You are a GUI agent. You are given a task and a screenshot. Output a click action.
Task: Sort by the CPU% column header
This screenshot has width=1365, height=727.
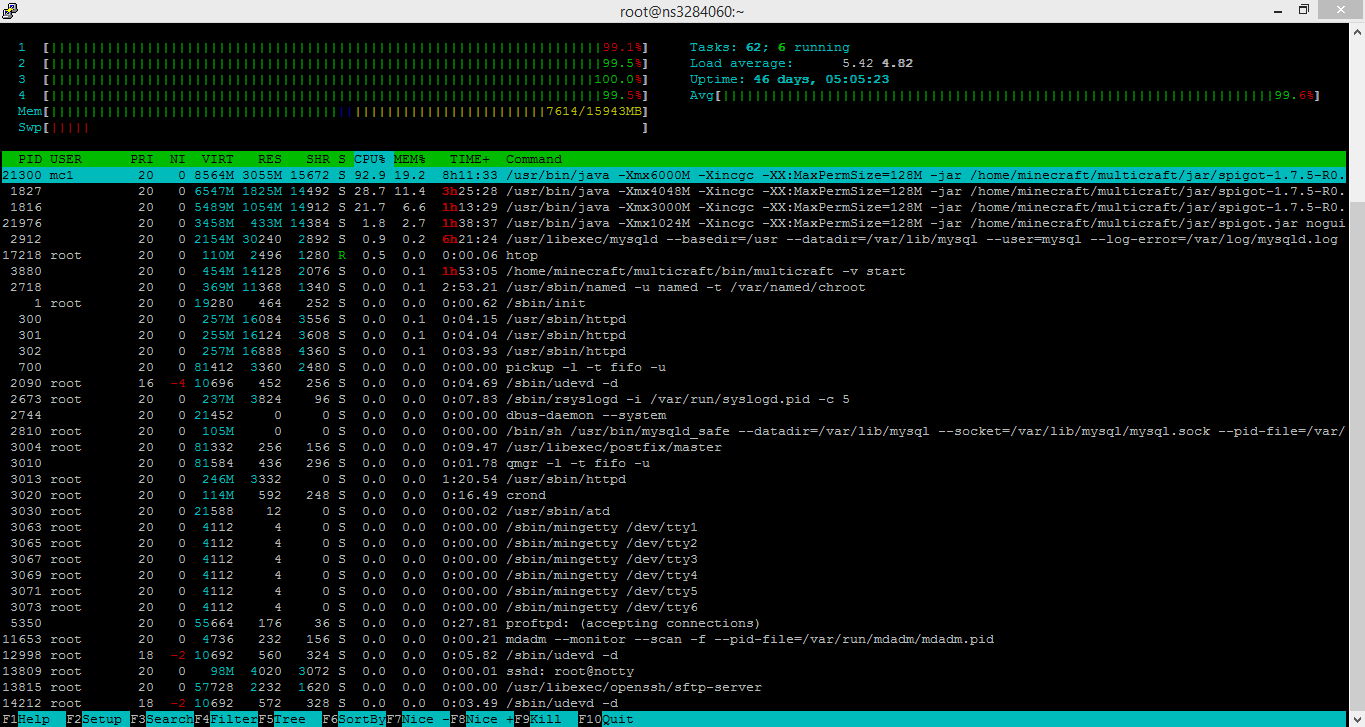(x=369, y=159)
